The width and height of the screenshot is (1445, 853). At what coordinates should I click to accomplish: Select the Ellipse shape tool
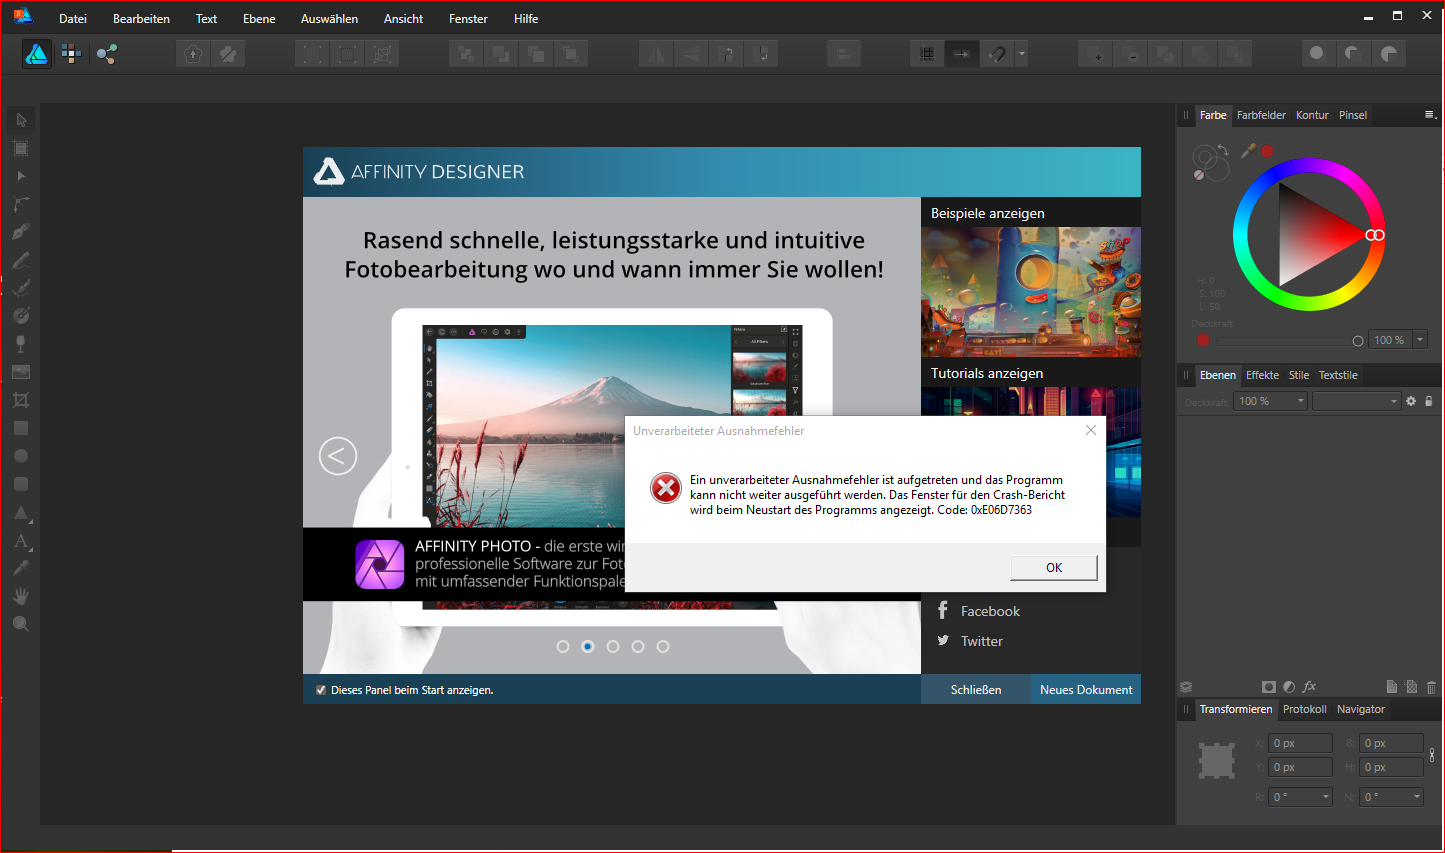coord(21,456)
